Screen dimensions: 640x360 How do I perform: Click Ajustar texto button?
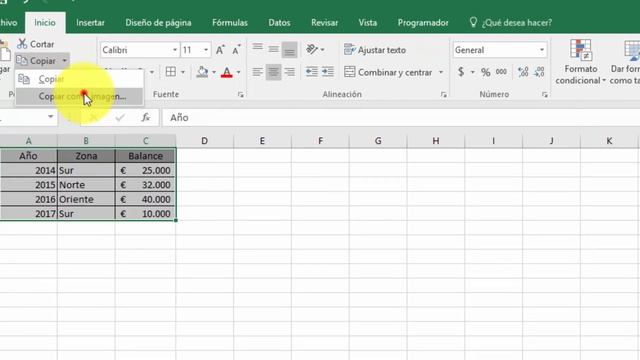375,50
